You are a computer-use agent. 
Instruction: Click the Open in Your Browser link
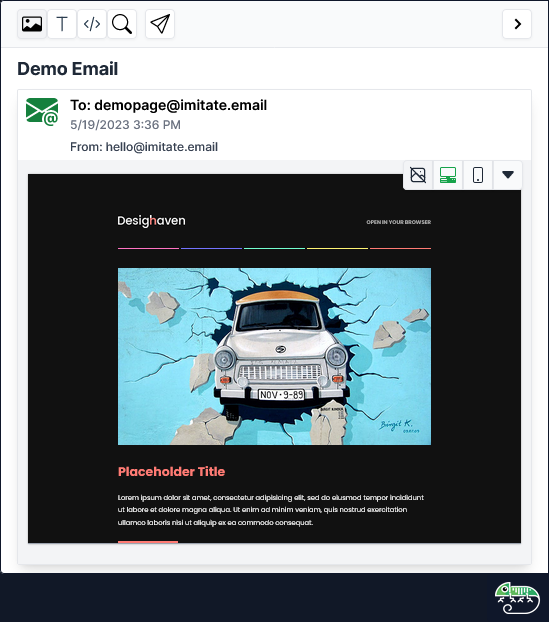pos(399,222)
